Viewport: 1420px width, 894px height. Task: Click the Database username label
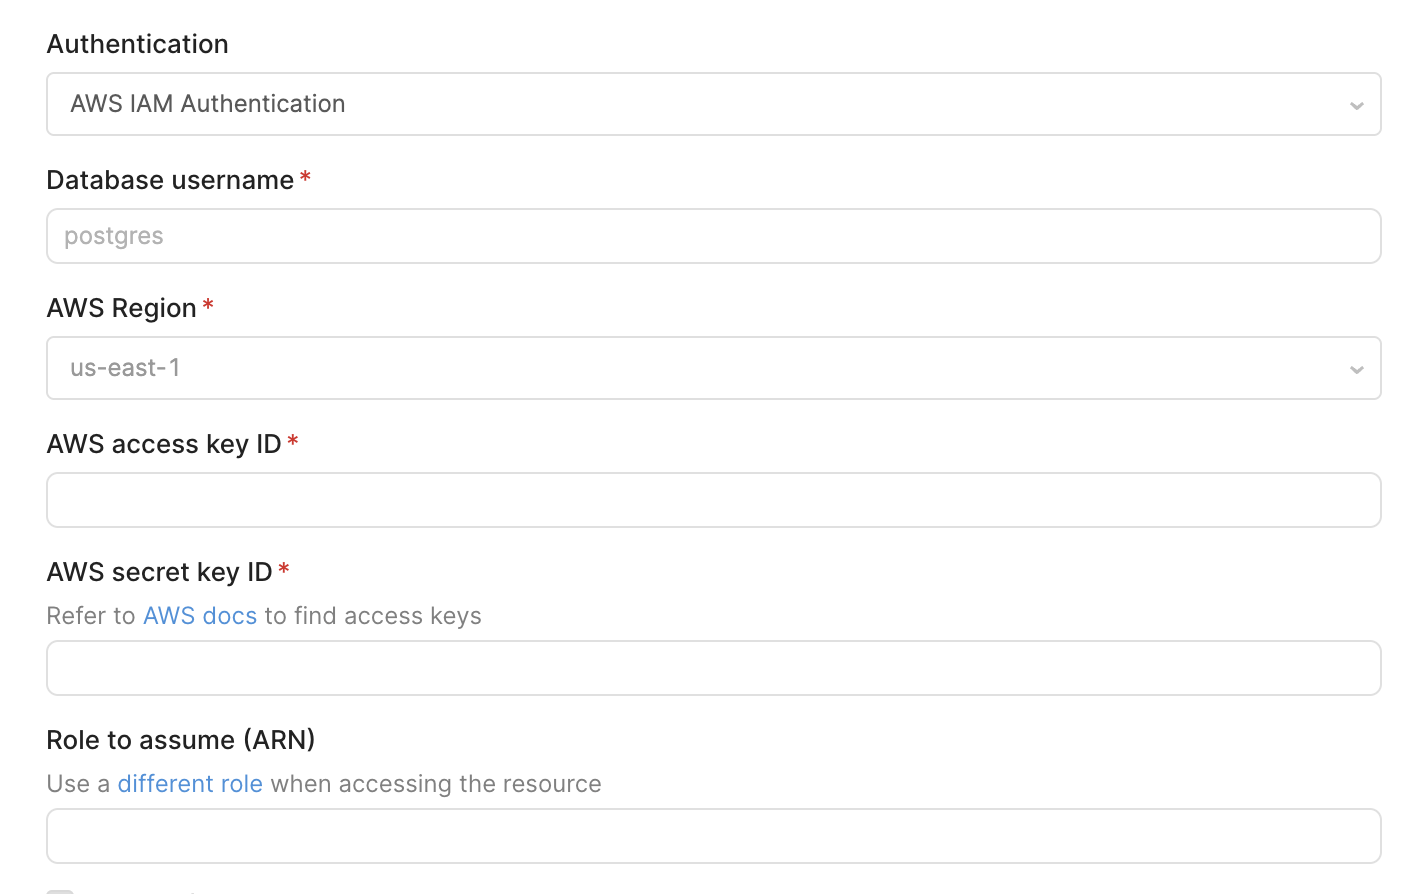point(170,180)
